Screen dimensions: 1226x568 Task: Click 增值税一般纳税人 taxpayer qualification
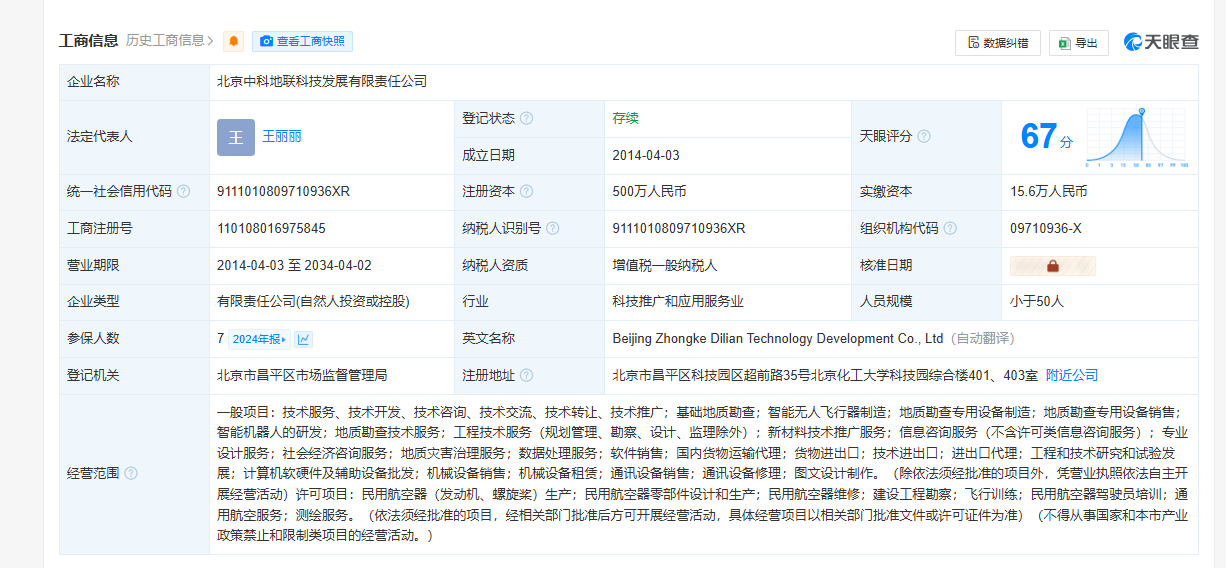(x=665, y=266)
